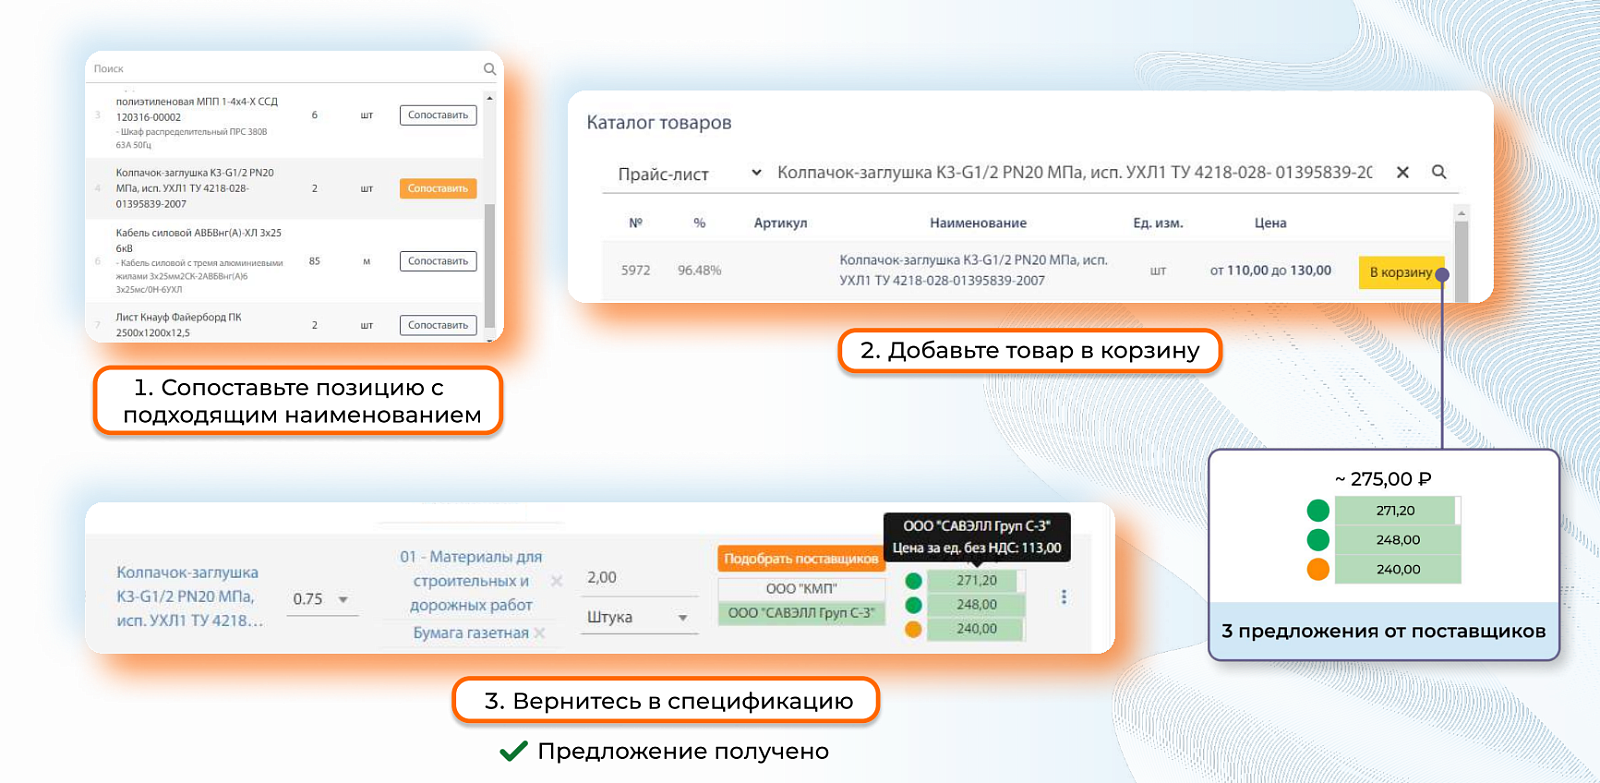Select ООО "САВЭЛЛ Груп С-3" supplier cell
The image size is (1600, 783).
tap(801, 613)
